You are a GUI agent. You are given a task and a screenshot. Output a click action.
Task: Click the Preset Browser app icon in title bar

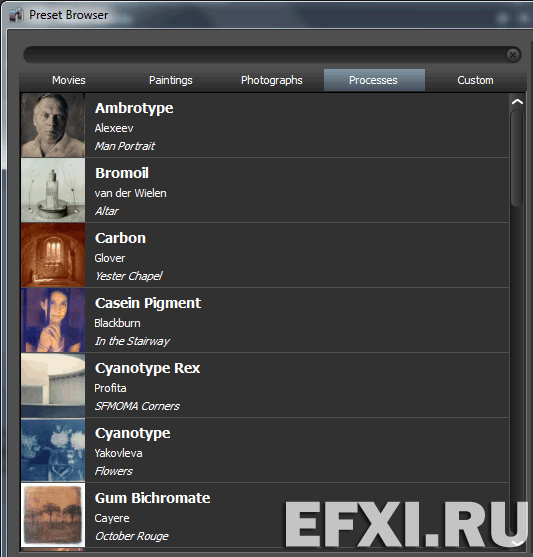point(16,15)
